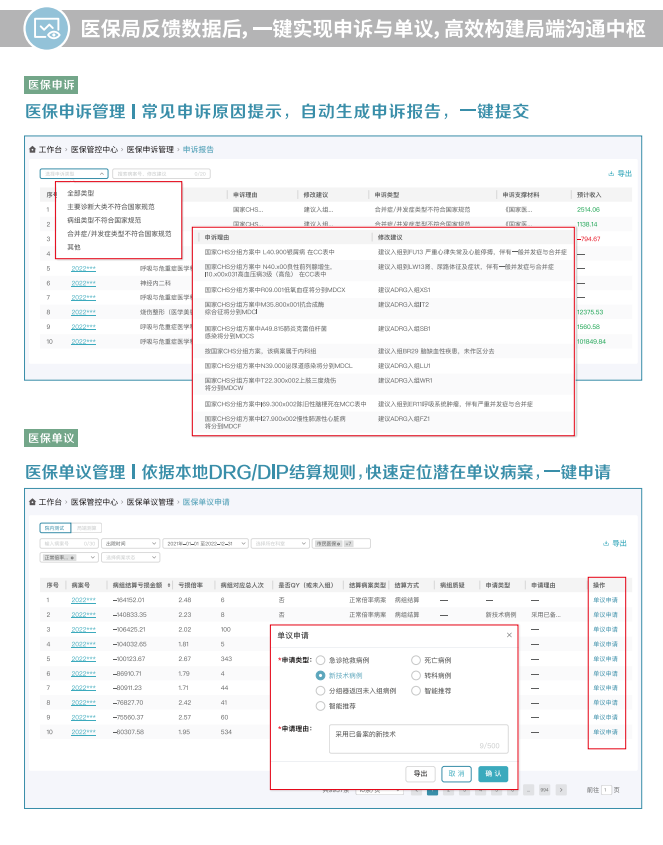Choose 分组器适应未入组病例 radio option
This screenshot has height=845, width=663.
(x=321, y=690)
